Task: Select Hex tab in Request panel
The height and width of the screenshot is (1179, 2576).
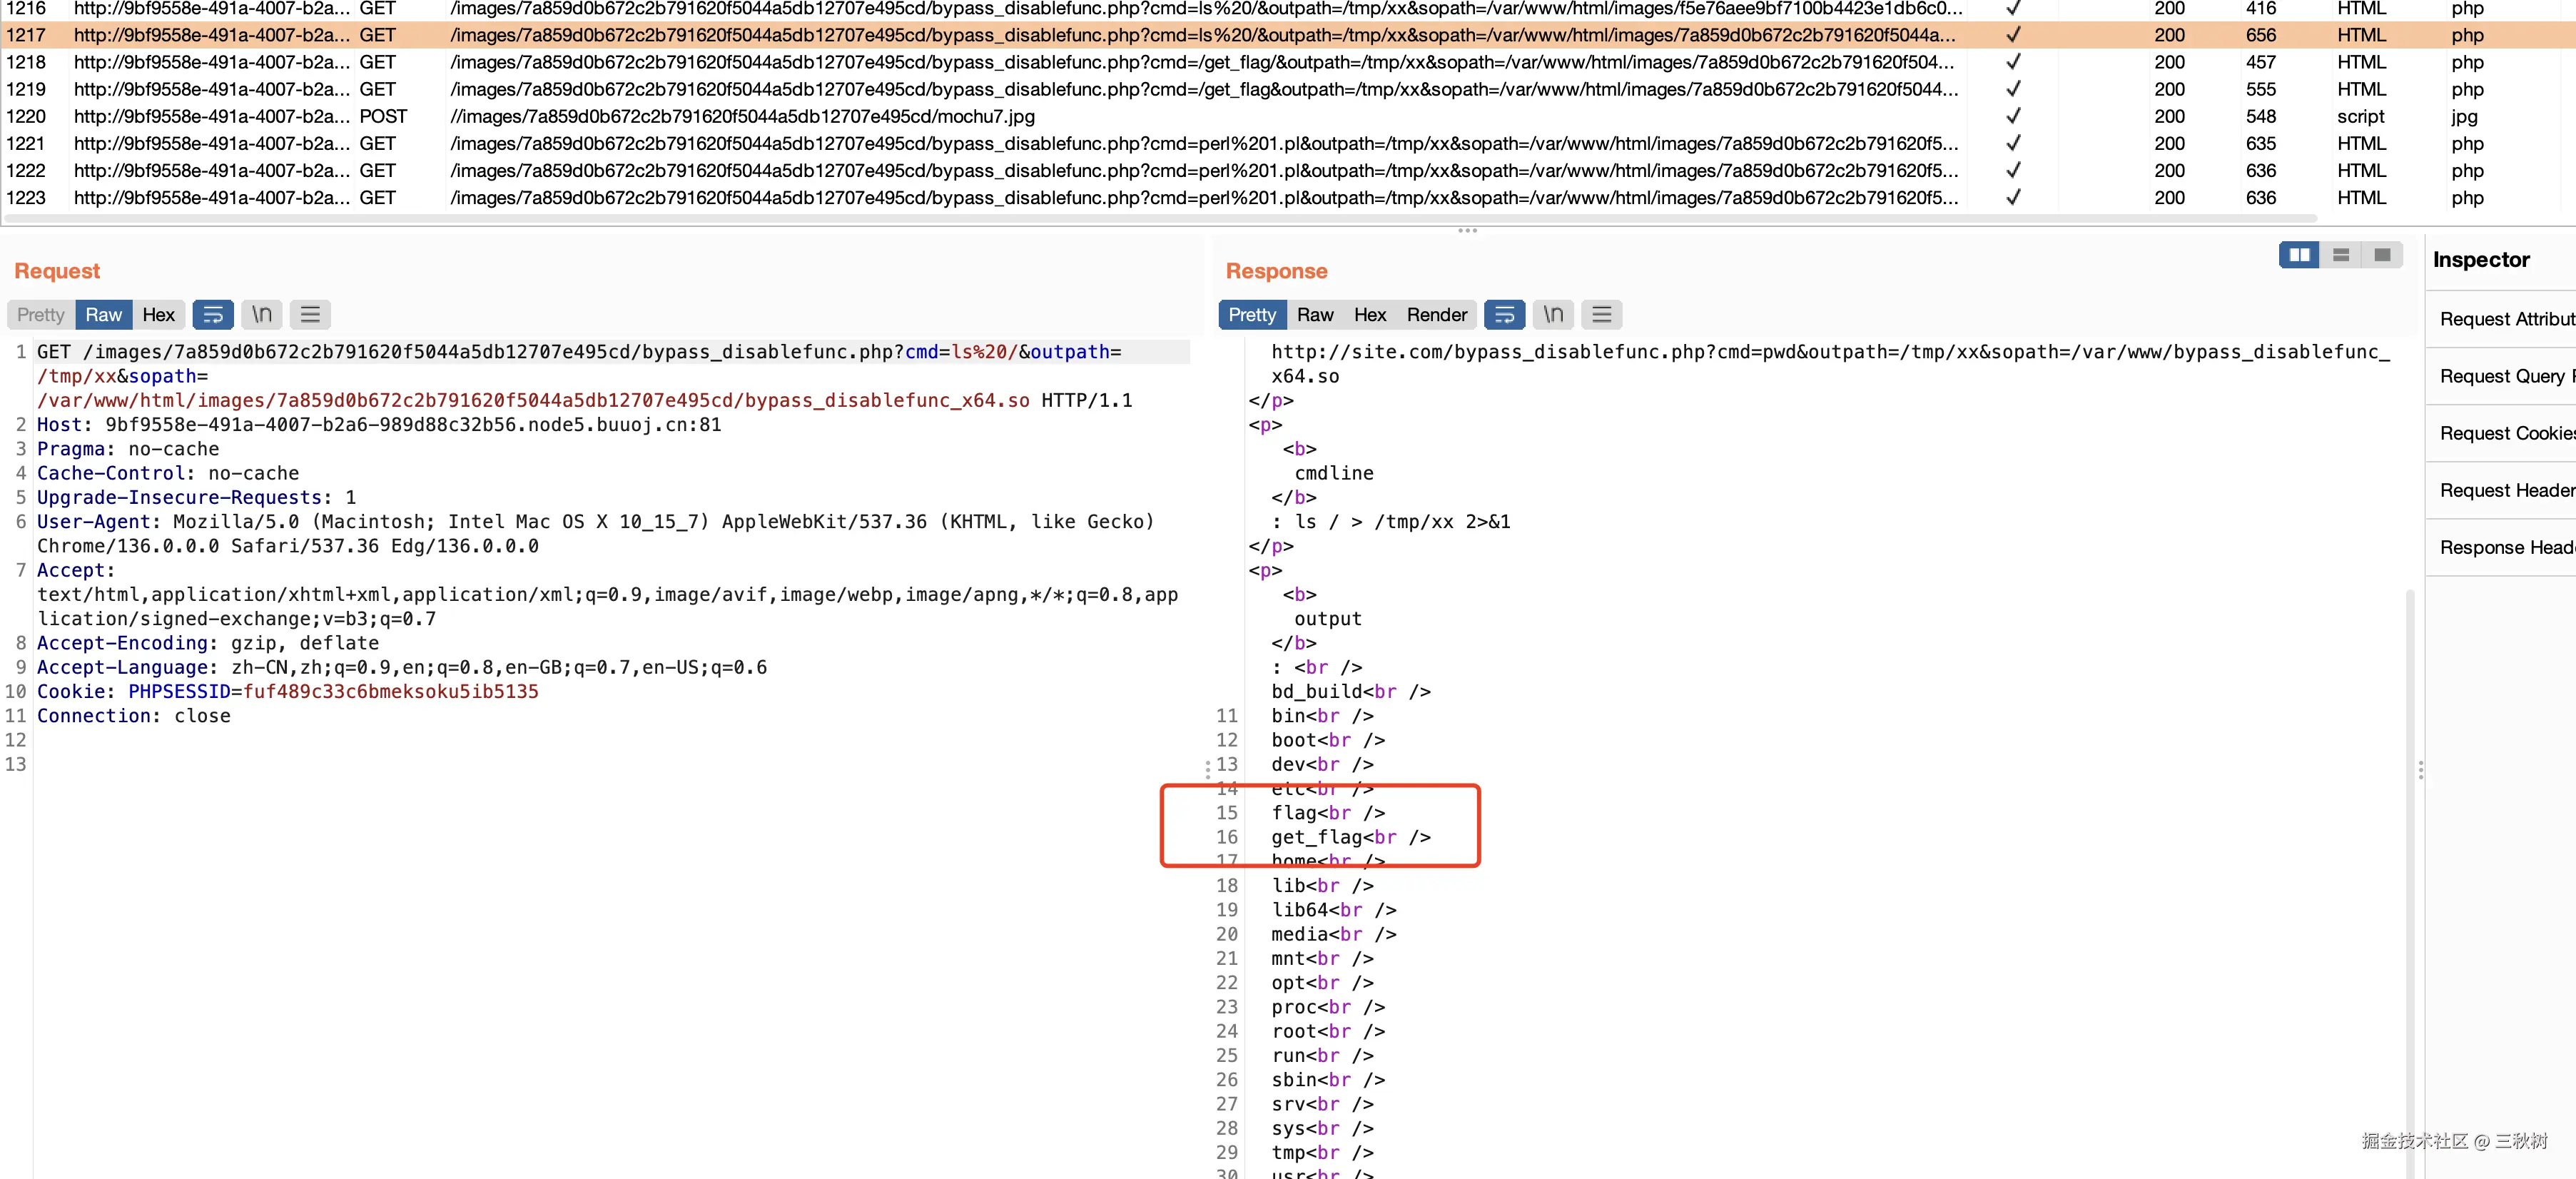Action: [158, 315]
